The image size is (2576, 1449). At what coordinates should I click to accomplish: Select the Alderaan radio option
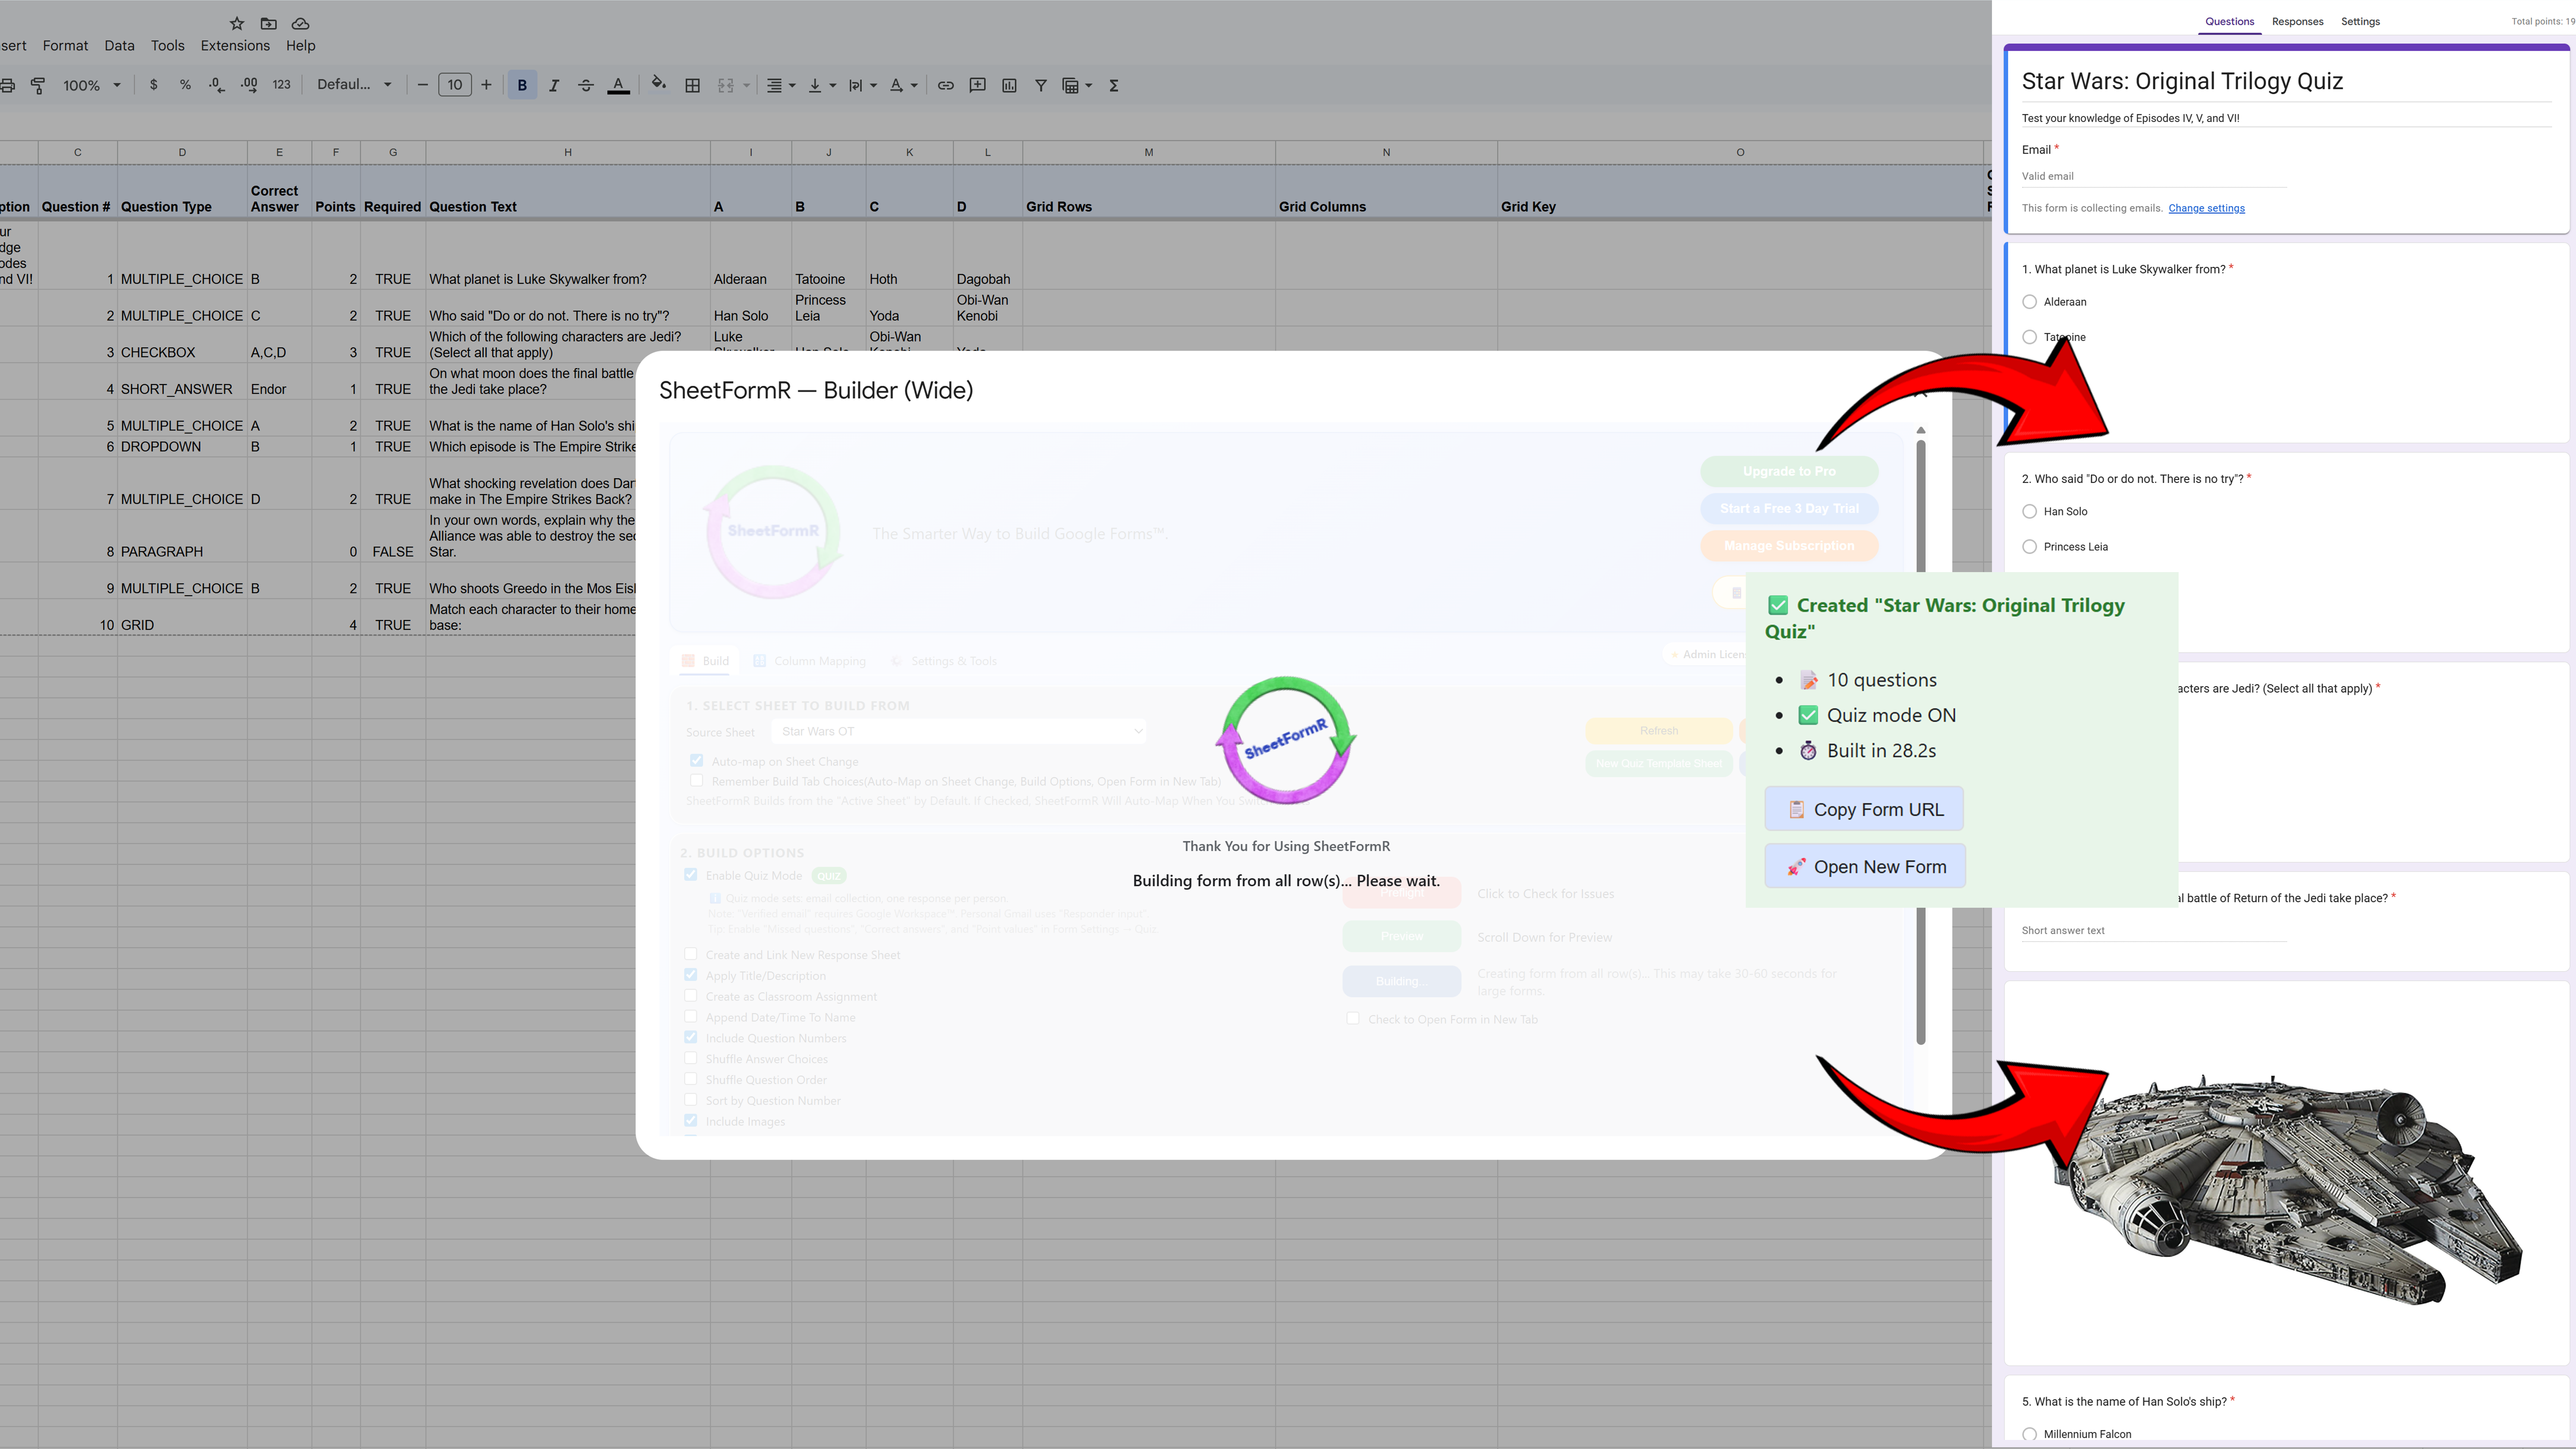2029,302
